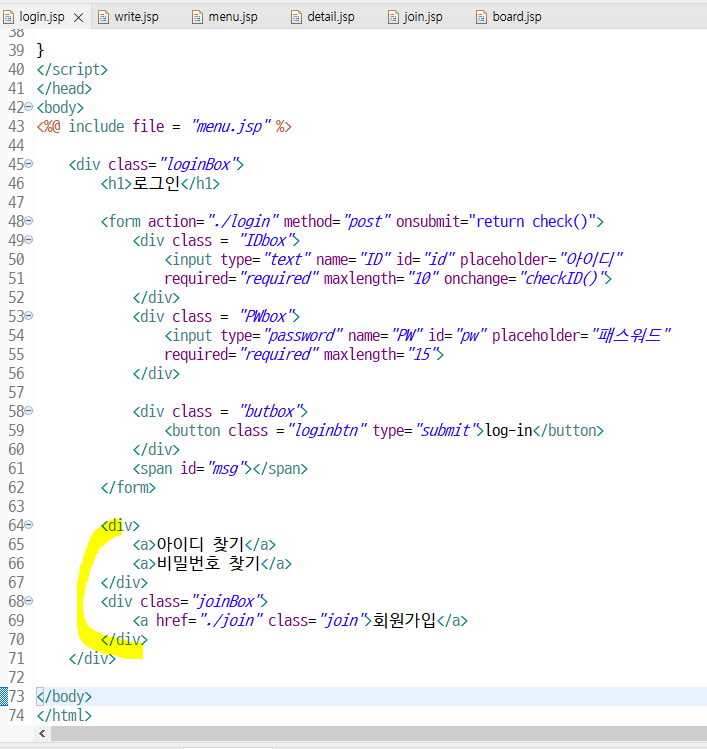Screen dimensions: 707x749
Task: Click the board.jsp file icon
Action: [x=481, y=17]
